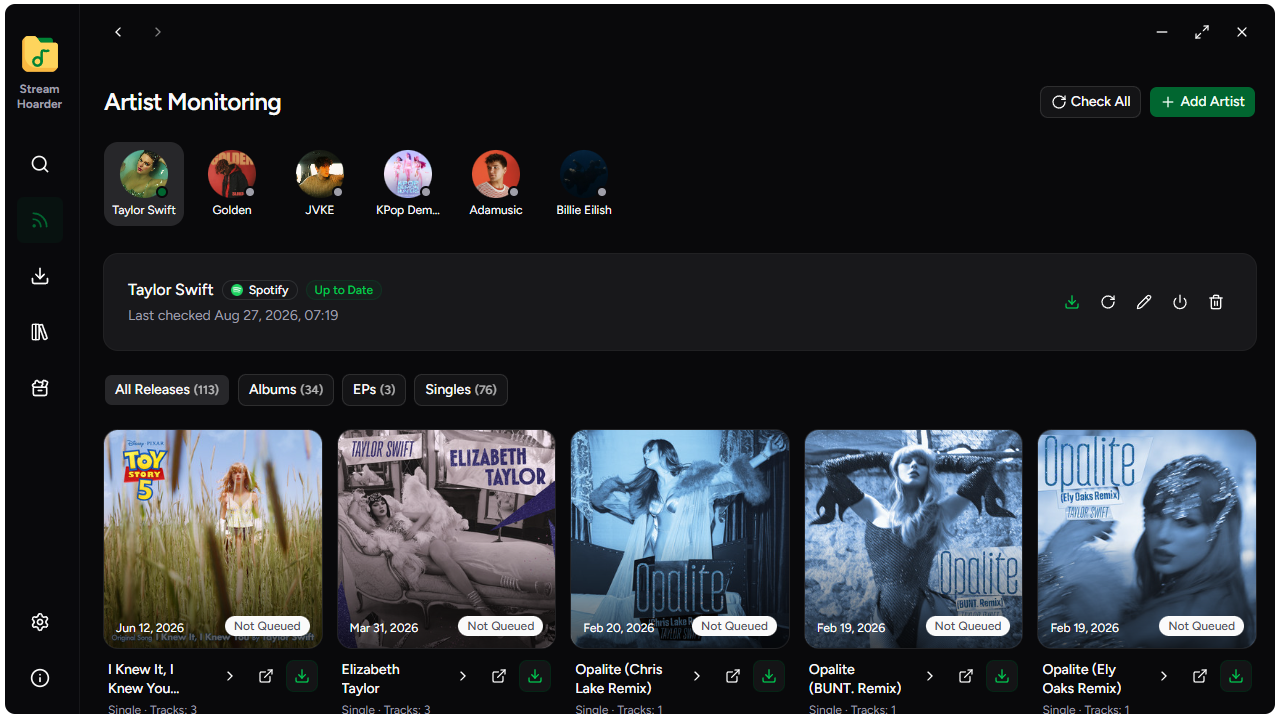This screenshot has width=1280, height=717.
Task: Download Opalite (BUNT. Remix)
Action: pos(1002,677)
